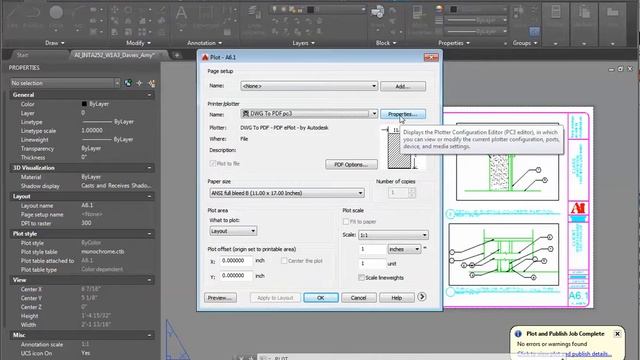This screenshot has height=360, width=640.
Task: Open the Dimension annotation tool
Action: tap(206, 18)
